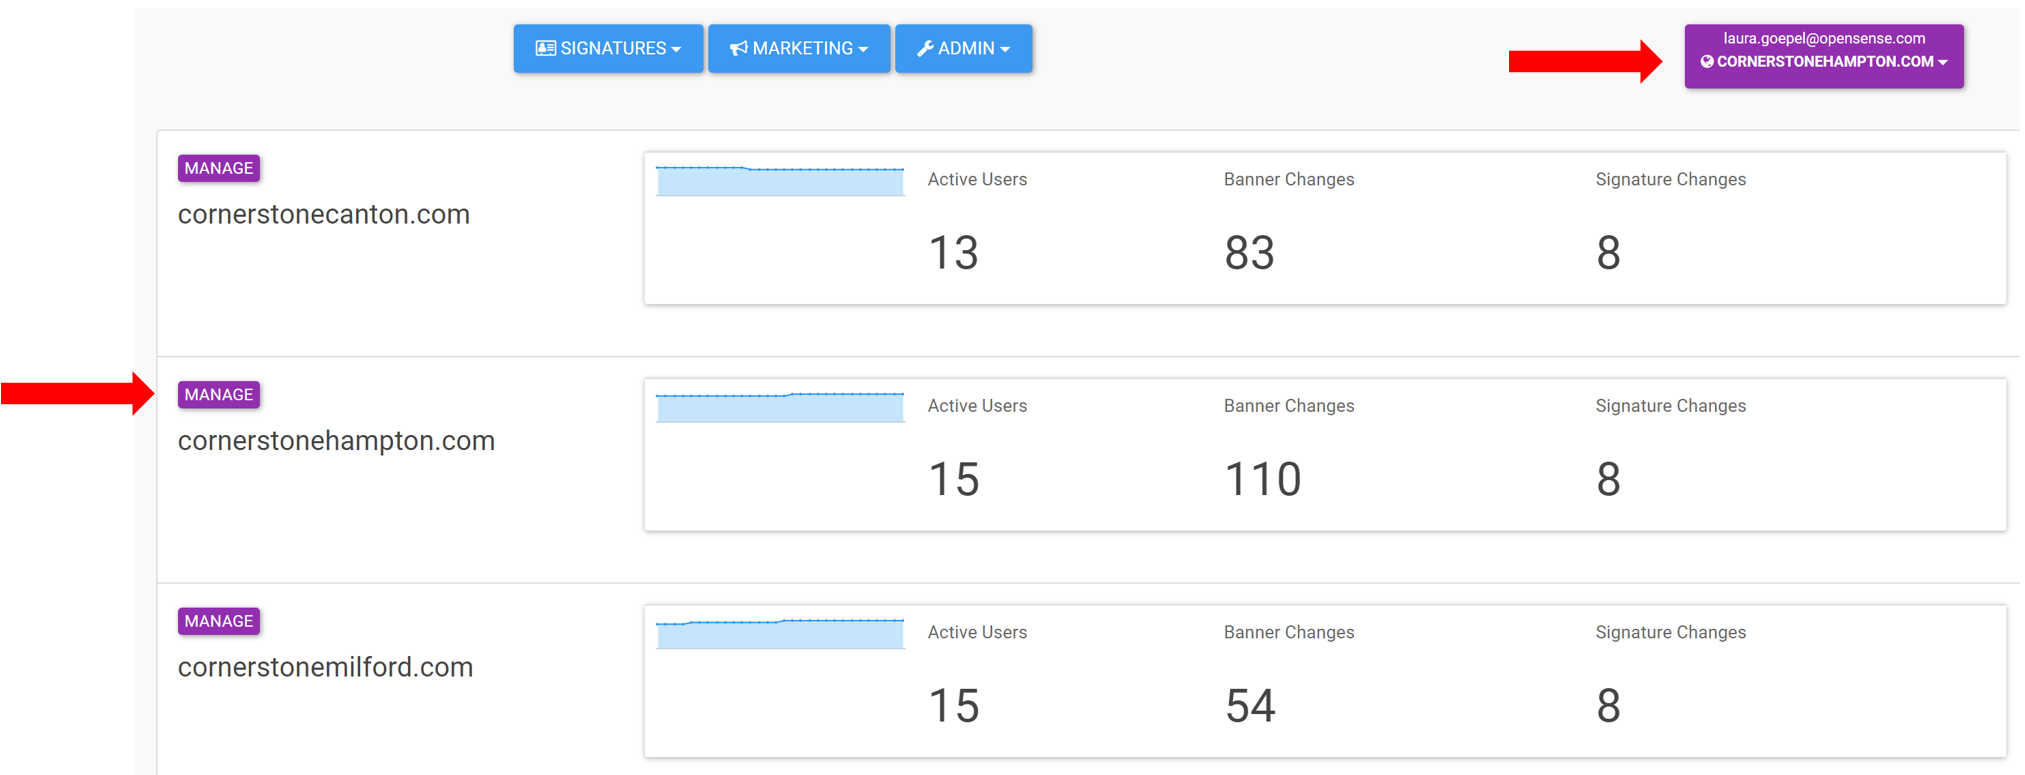Click Signature Changes label in cornerstonehampton.com row
Image resolution: width=2025 pixels, height=775 pixels.
click(x=1671, y=406)
